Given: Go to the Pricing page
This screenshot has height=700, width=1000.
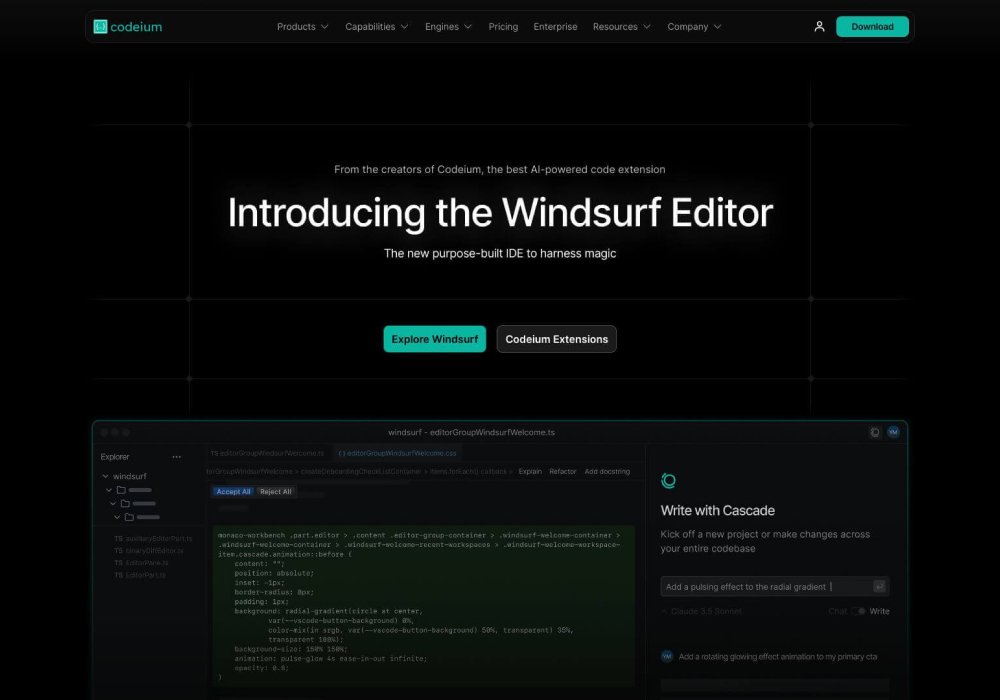Looking at the screenshot, I should [x=503, y=27].
